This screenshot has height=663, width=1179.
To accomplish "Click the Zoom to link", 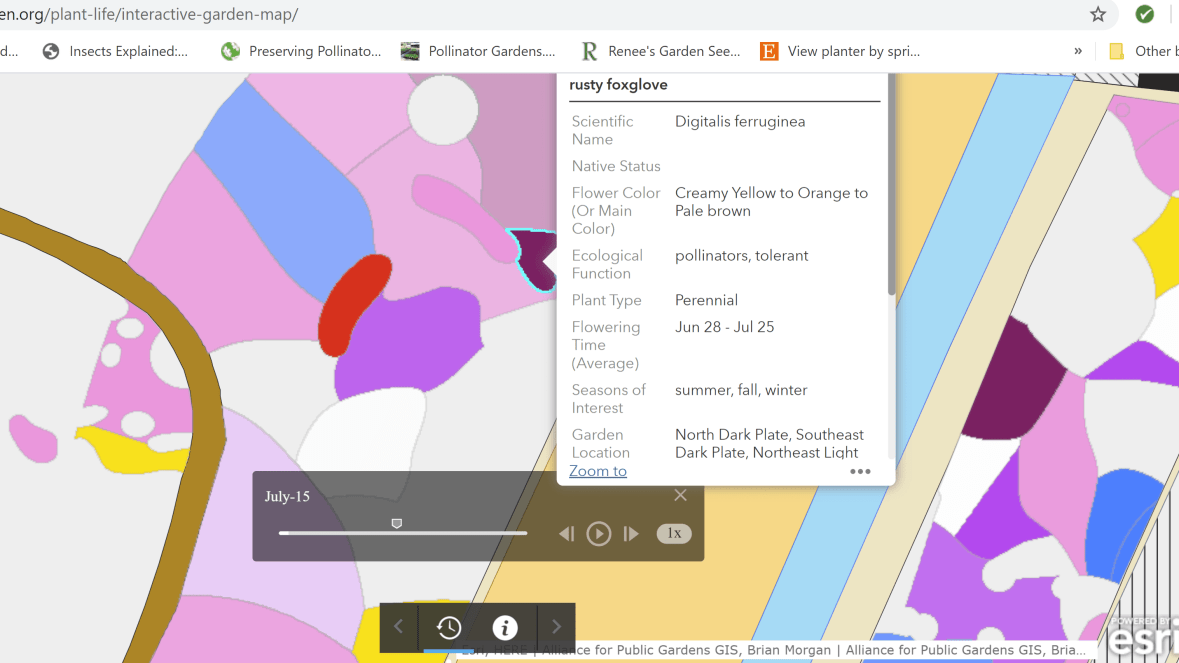I will click(x=598, y=471).
